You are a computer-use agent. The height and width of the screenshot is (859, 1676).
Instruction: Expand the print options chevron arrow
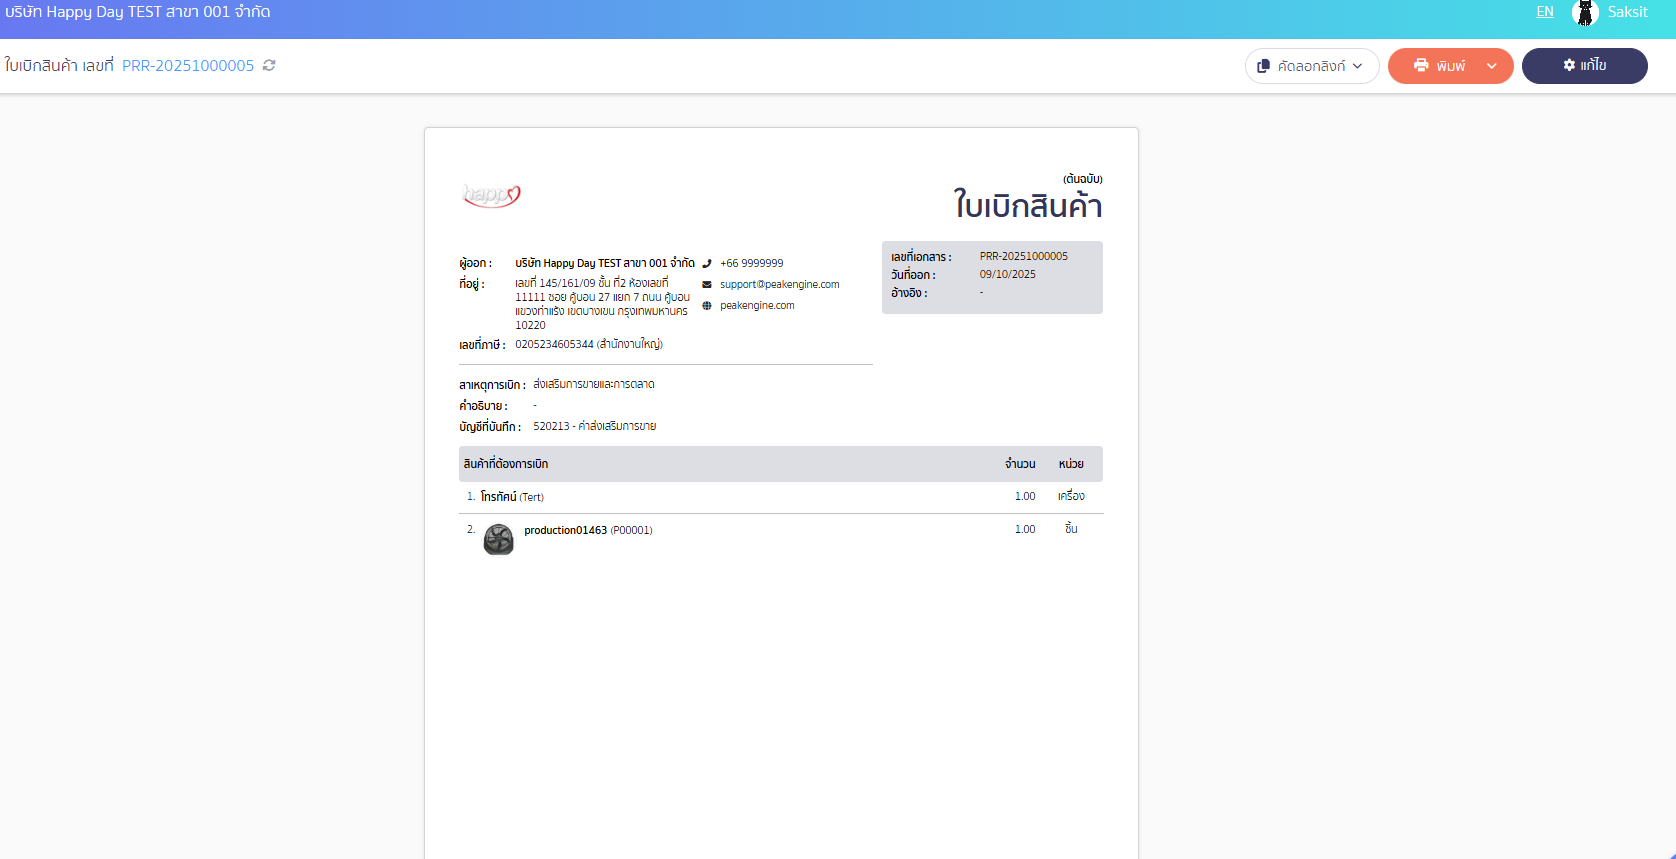[x=1491, y=66]
